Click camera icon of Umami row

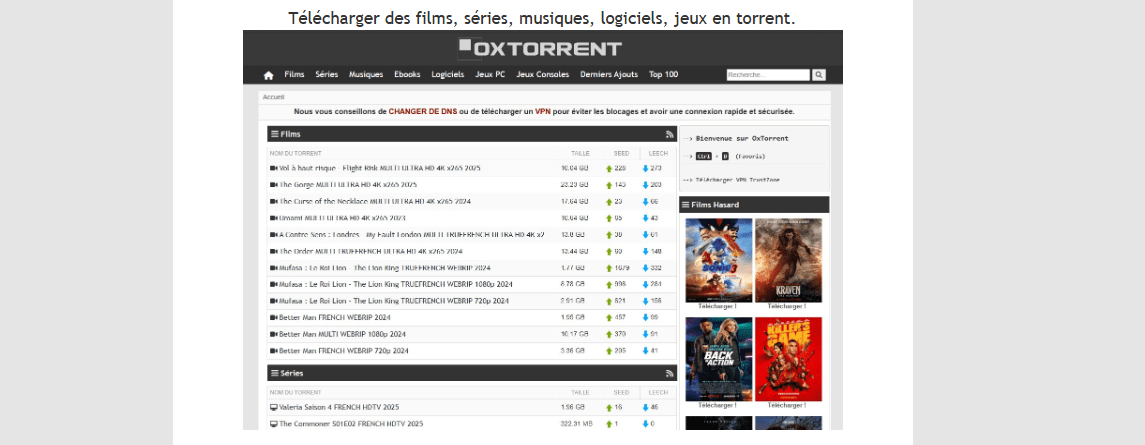point(274,218)
